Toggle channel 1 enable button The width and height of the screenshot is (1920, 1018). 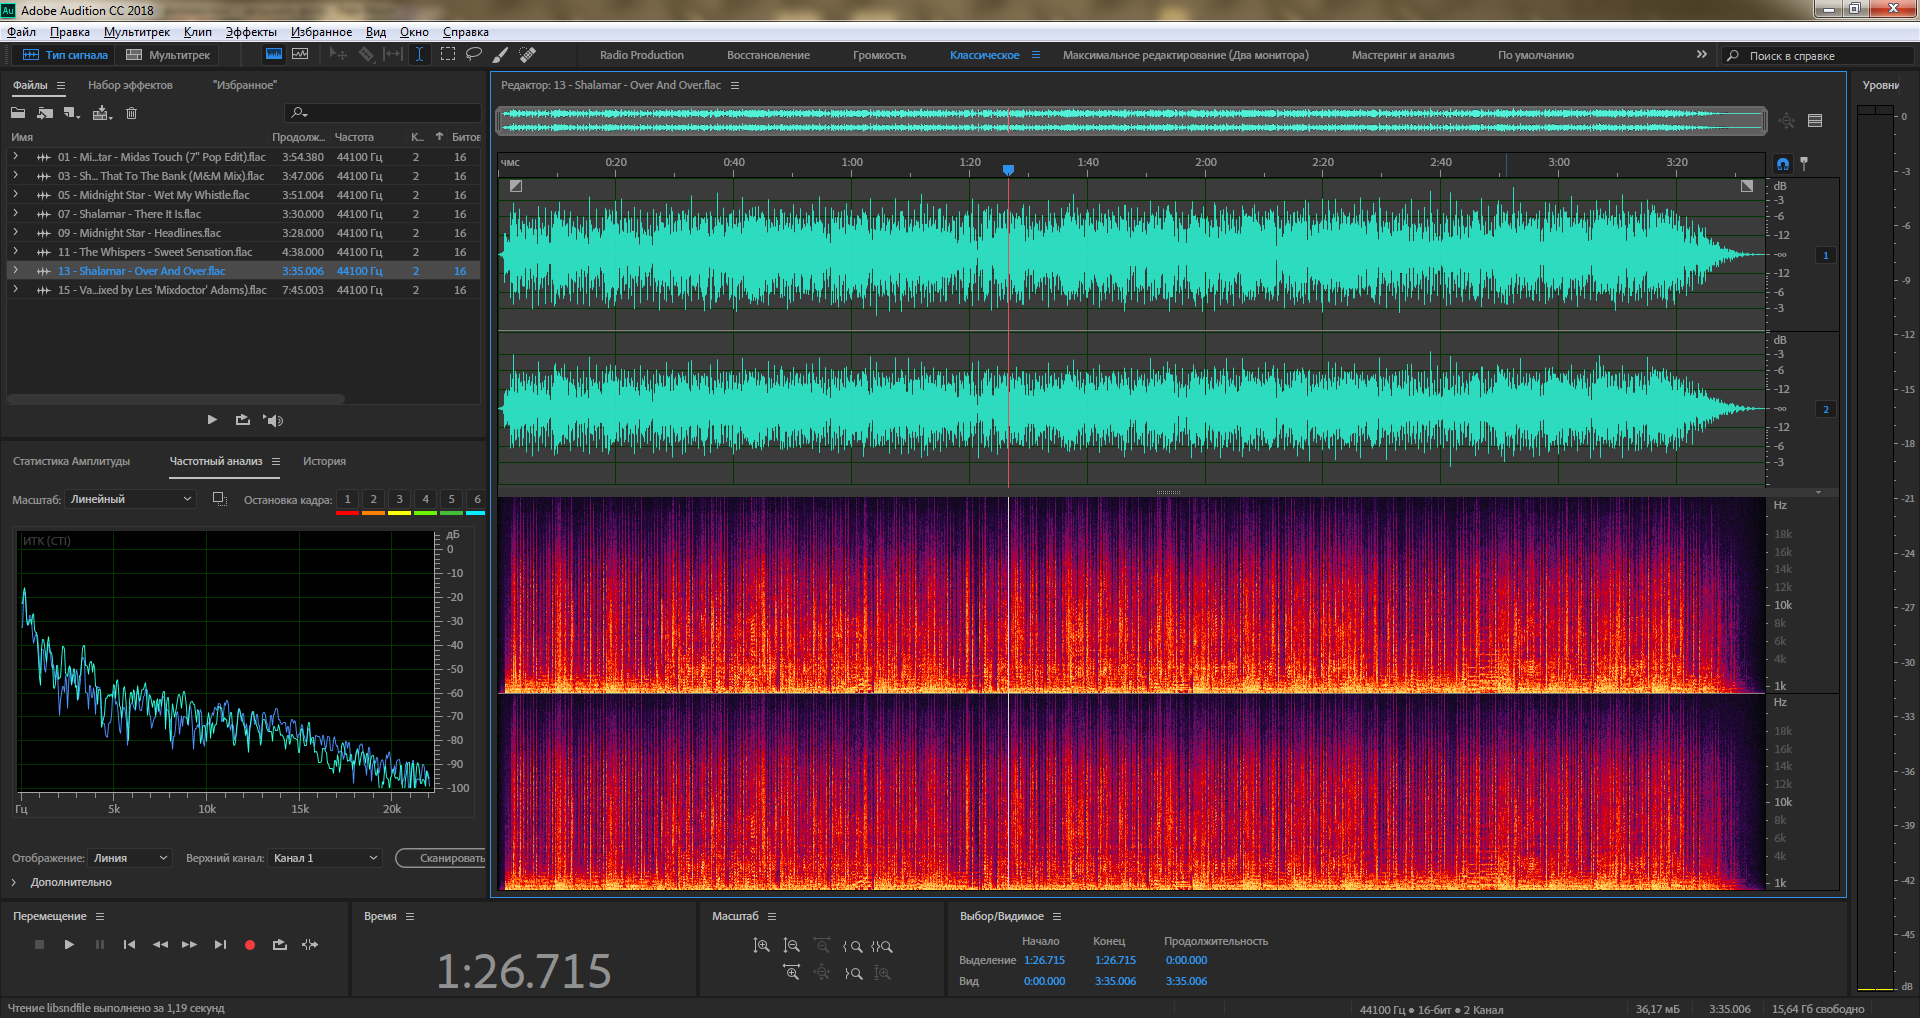[1826, 255]
